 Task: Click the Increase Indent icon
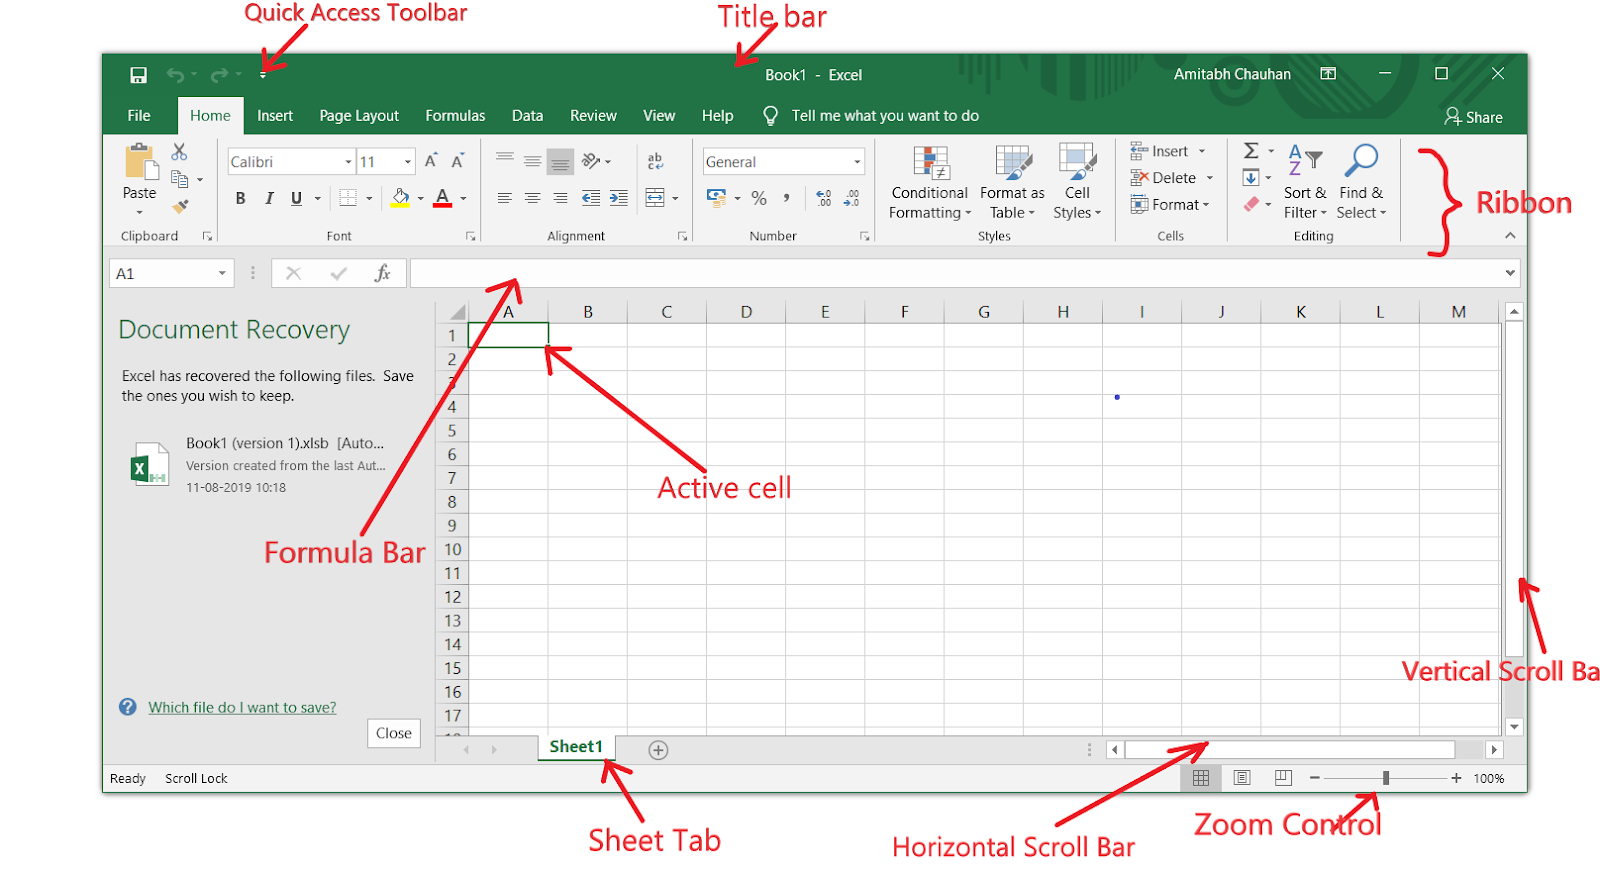click(x=619, y=198)
